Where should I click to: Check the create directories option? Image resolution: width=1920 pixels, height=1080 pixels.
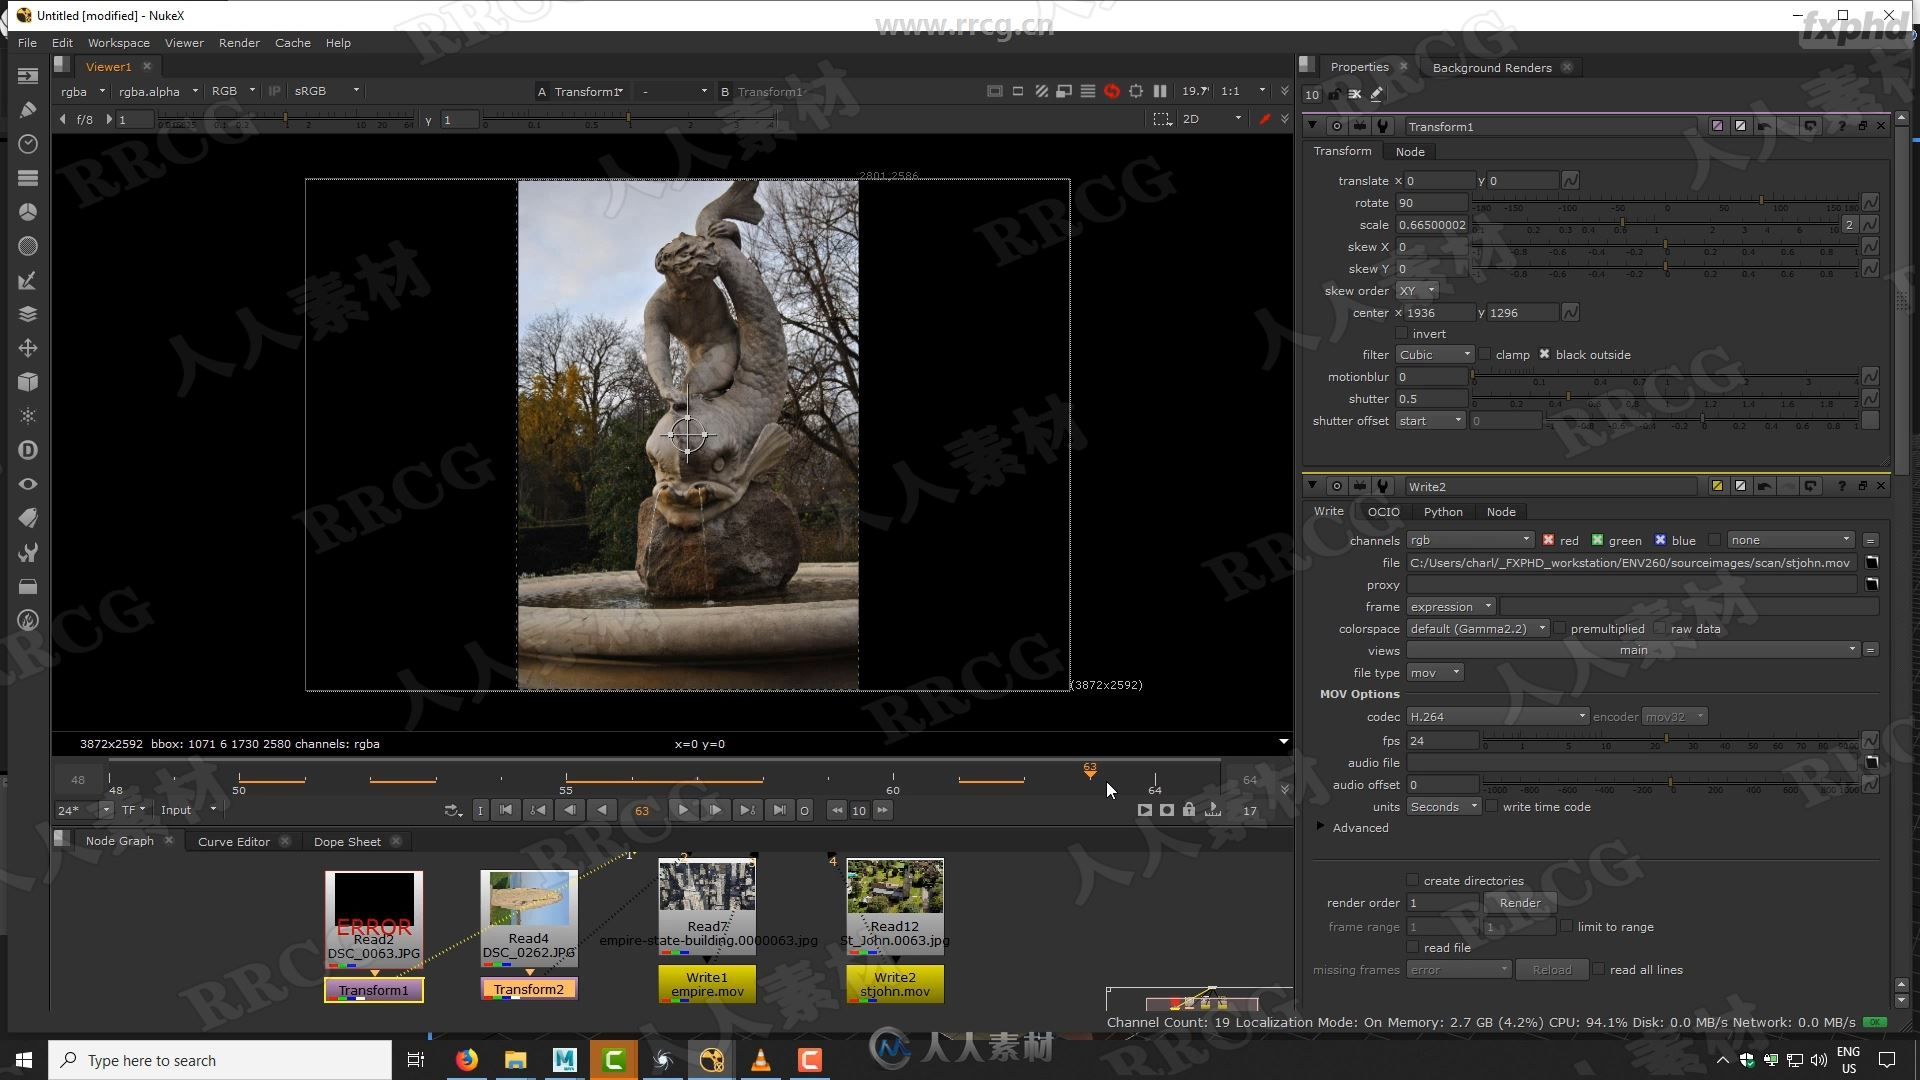point(1413,881)
